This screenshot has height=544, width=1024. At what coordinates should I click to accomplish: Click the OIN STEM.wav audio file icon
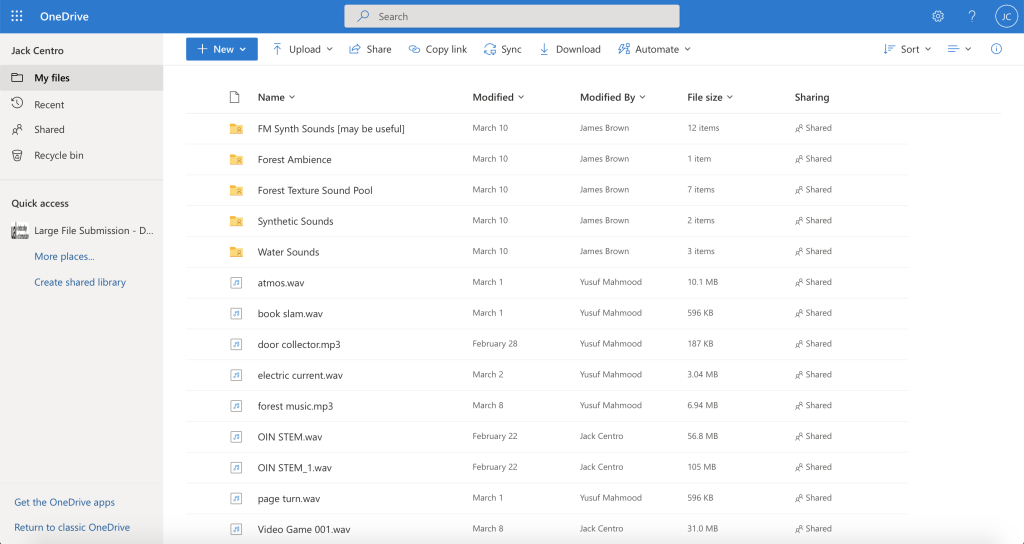(236, 436)
